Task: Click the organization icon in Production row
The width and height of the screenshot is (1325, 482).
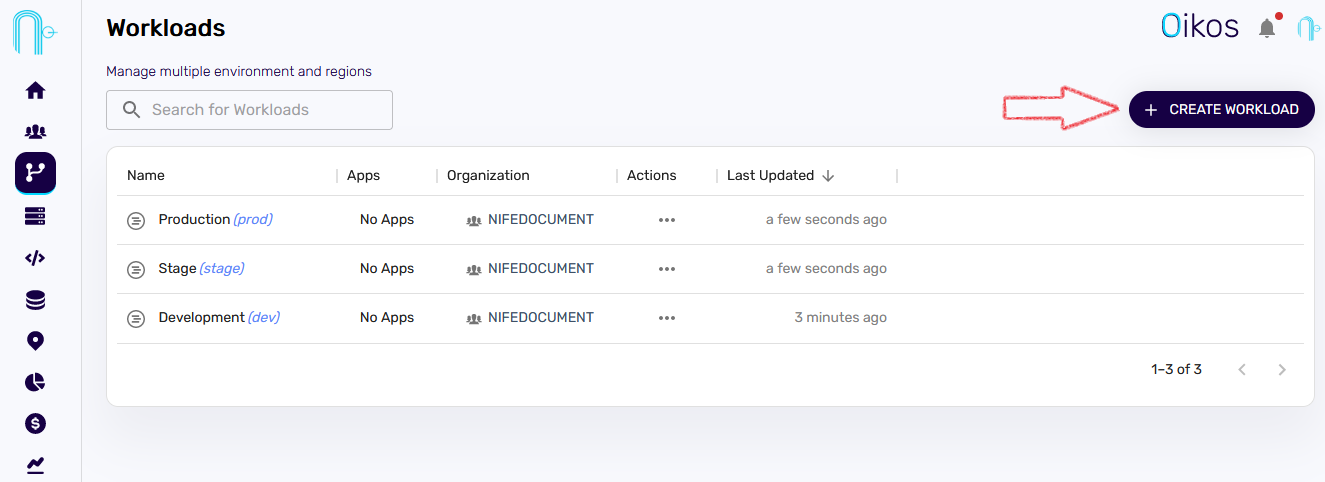Action: (x=474, y=220)
